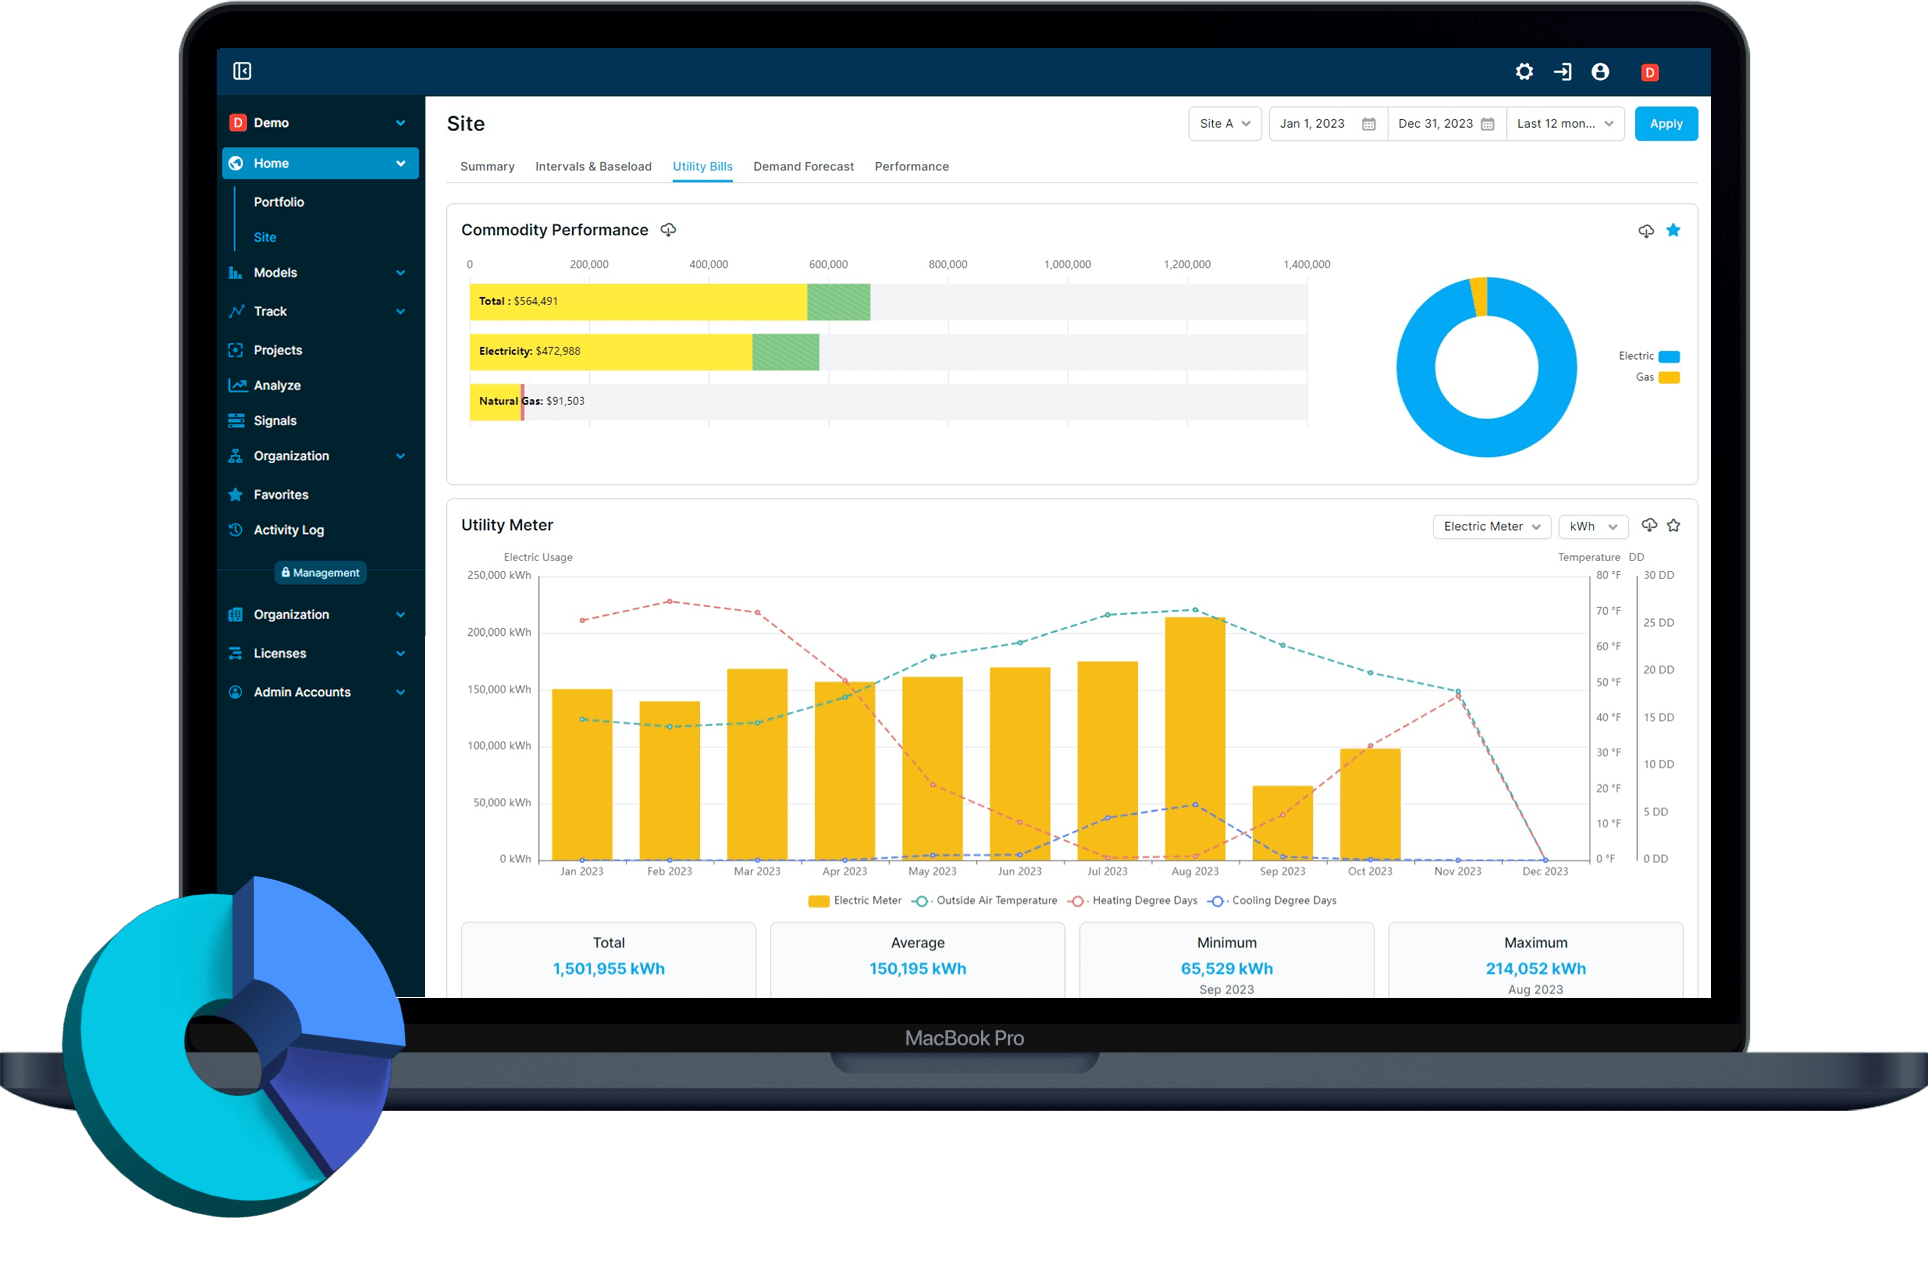Favorite the Utility Meter card star
This screenshot has width=1928, height=1278.
pyautogui.click(x=1673, y=526)
